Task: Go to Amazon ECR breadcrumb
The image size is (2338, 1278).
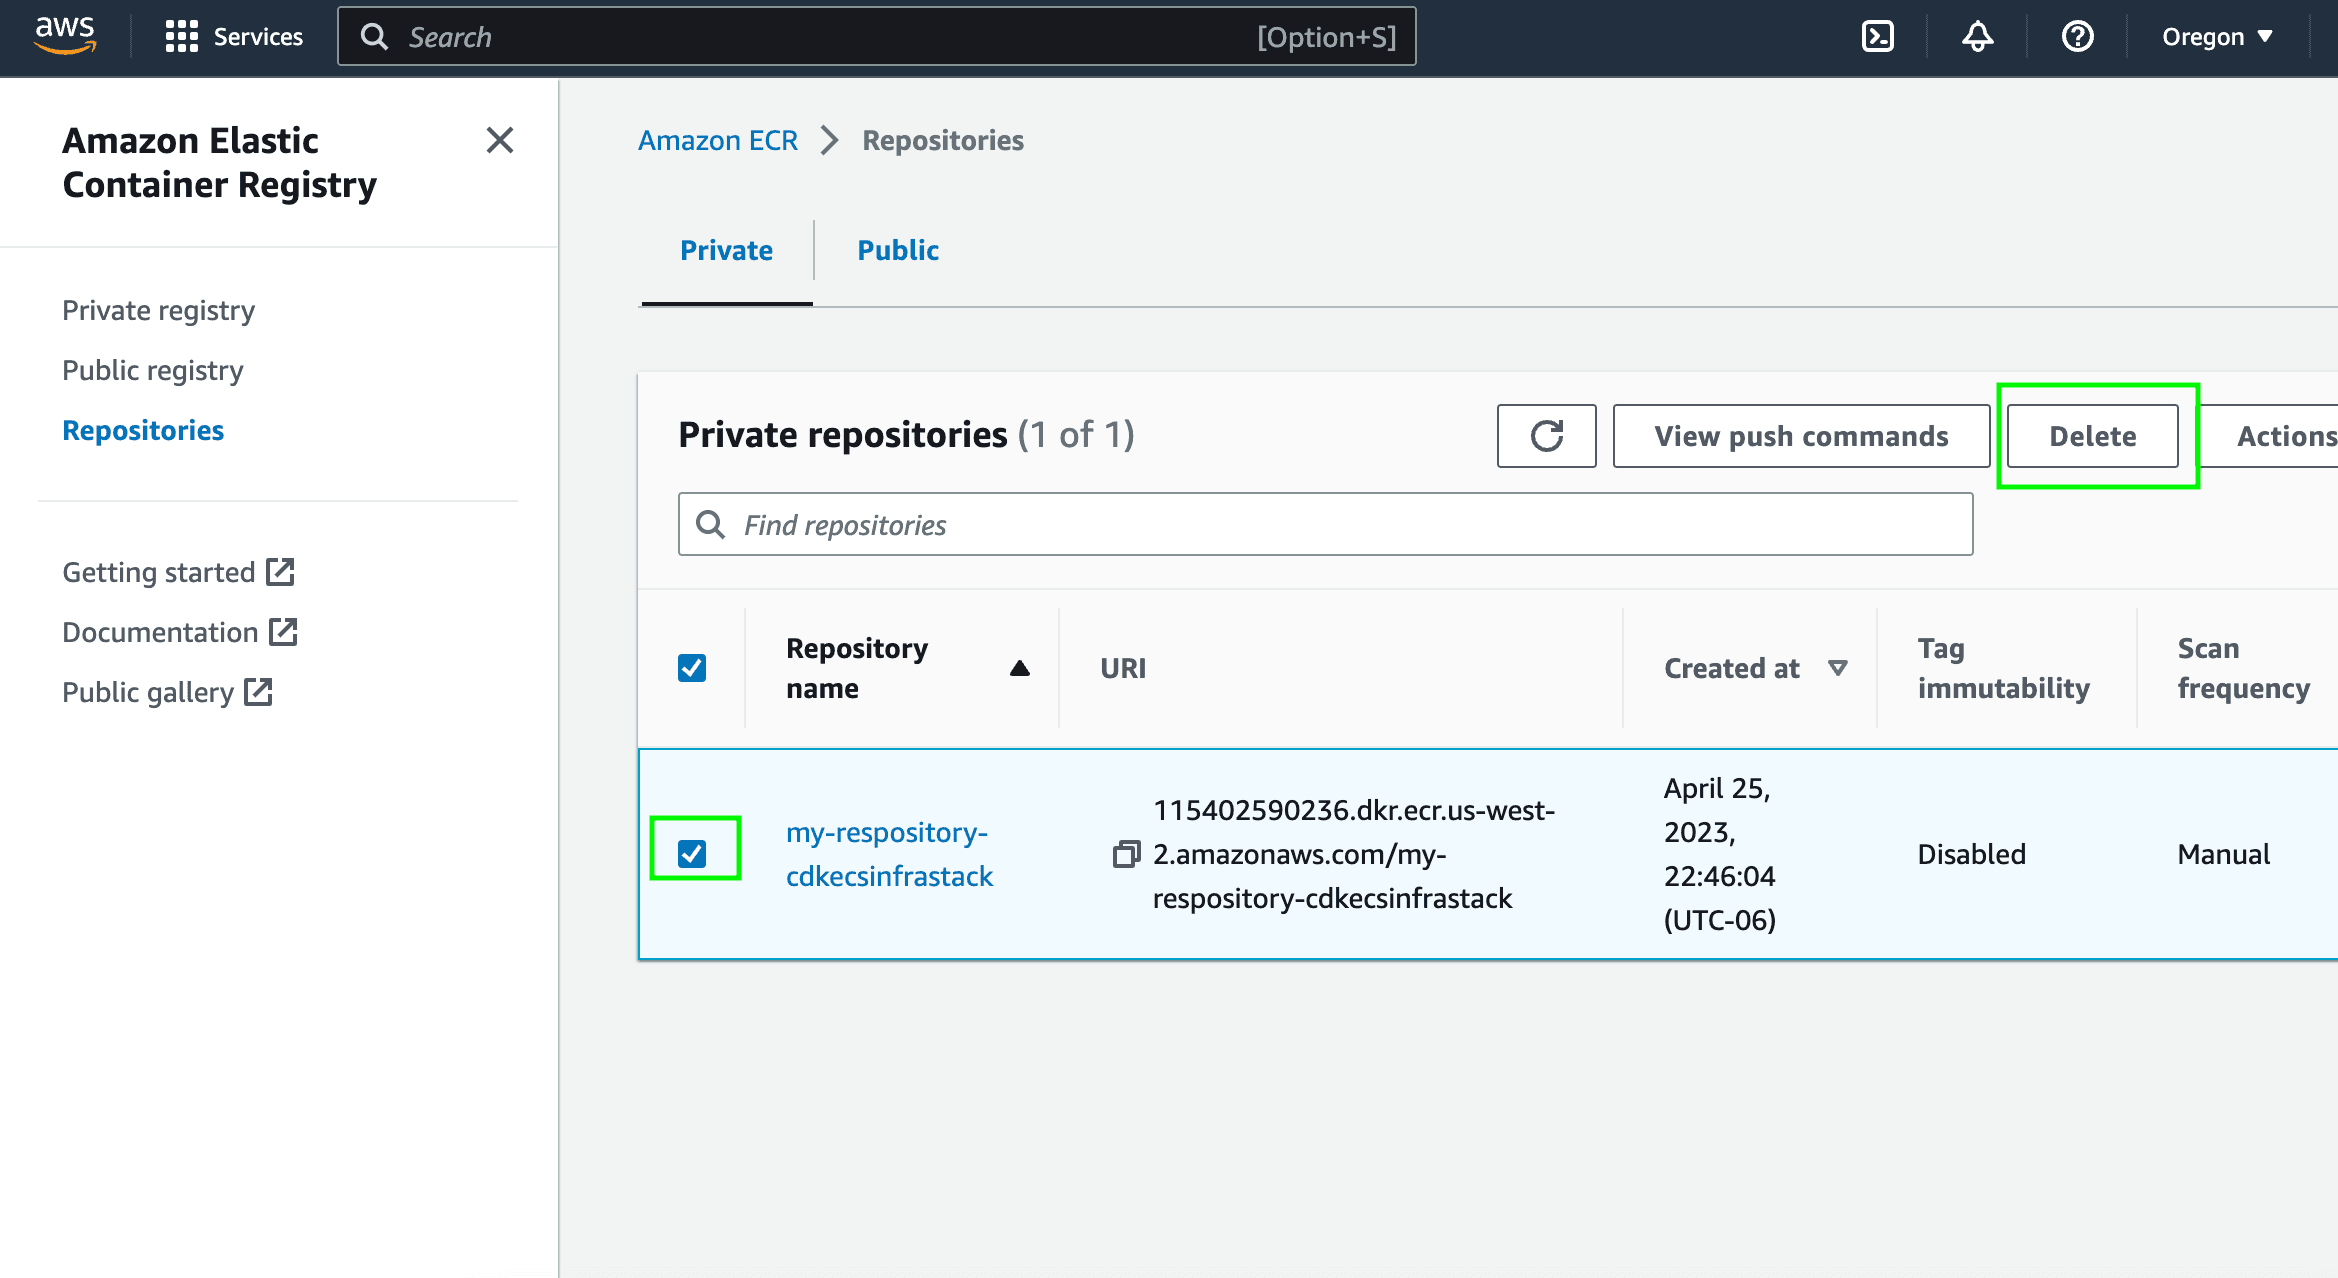Action: tap(718, 140)
